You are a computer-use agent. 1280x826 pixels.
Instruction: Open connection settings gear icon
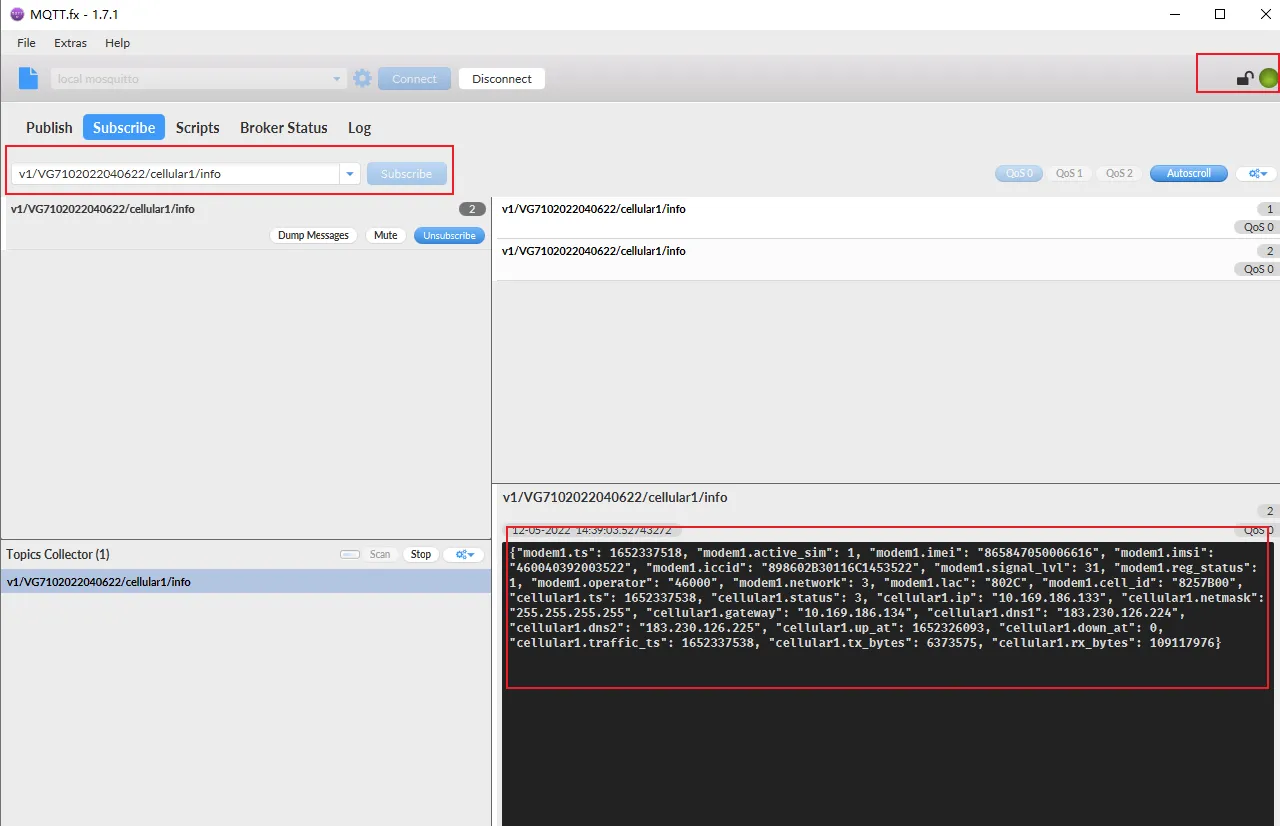click(362, 78)
